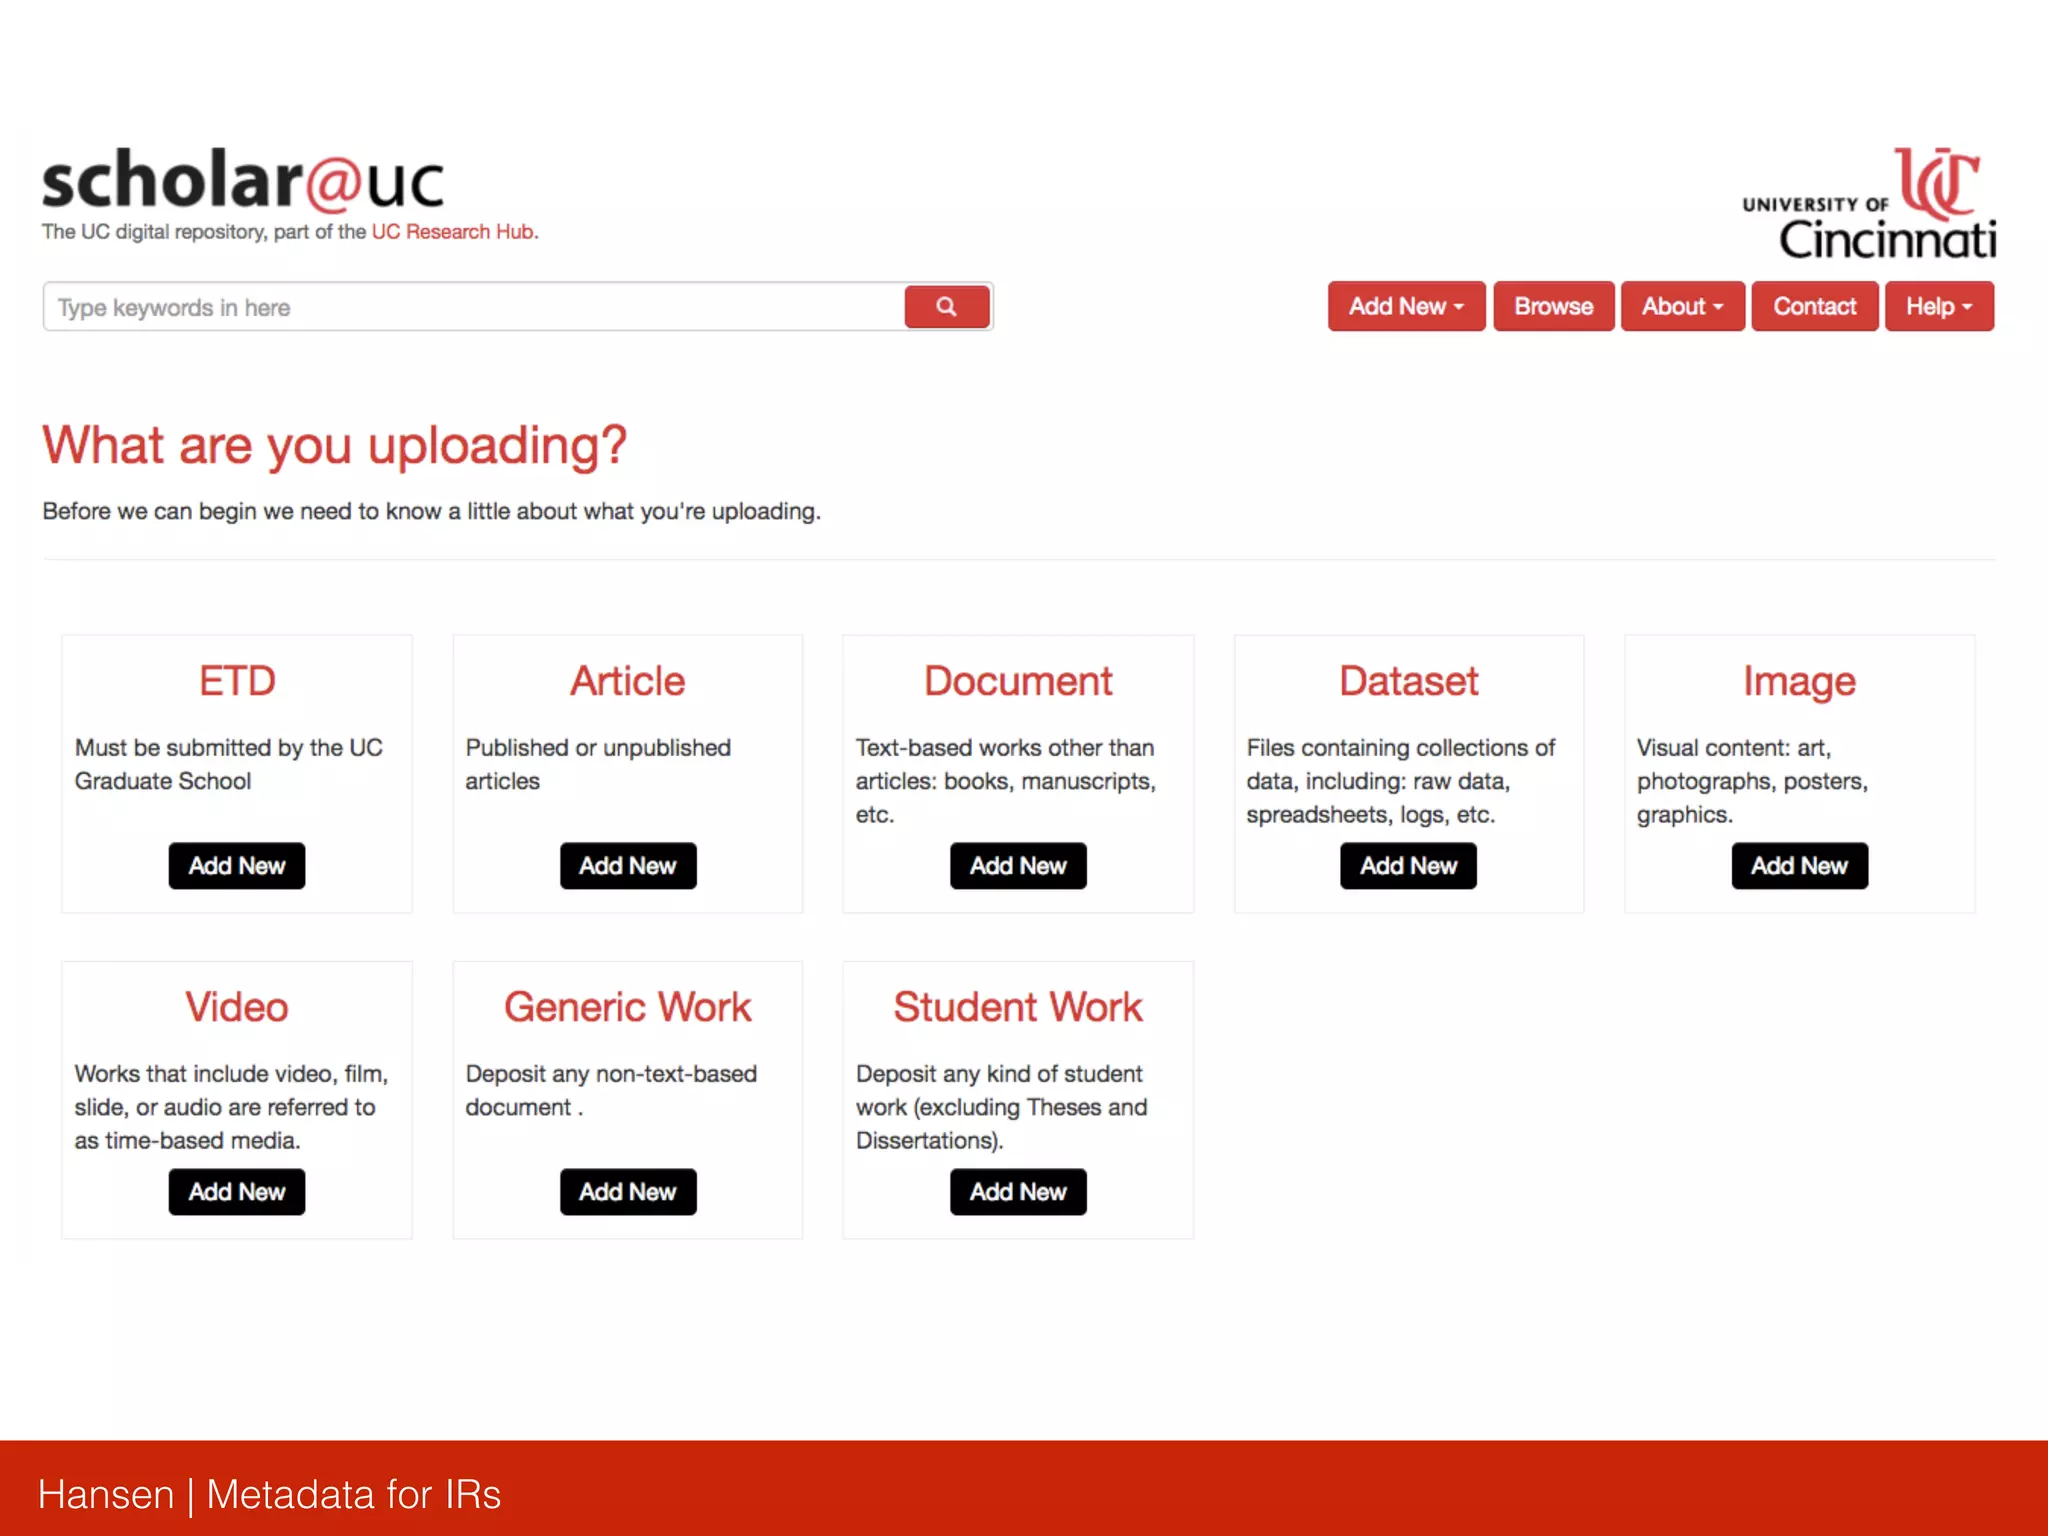Image resolution: width=2048 pixels, height=1536 pixels.
Task: Click the scholar@uc logo
Action: (243, 181)
